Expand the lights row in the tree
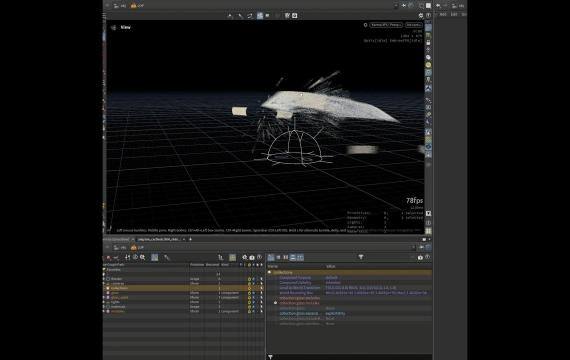The width and height of the screenshot is (570, 360). point(104,302)
